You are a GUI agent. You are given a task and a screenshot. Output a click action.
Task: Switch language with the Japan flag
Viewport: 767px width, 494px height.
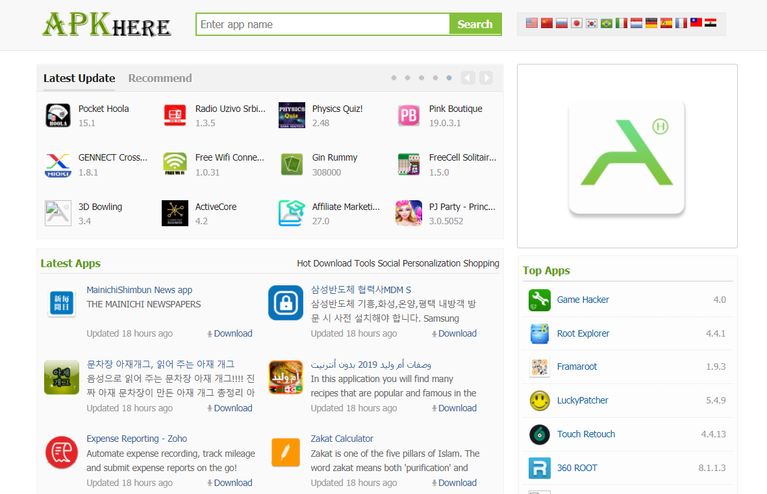(577, 23)
